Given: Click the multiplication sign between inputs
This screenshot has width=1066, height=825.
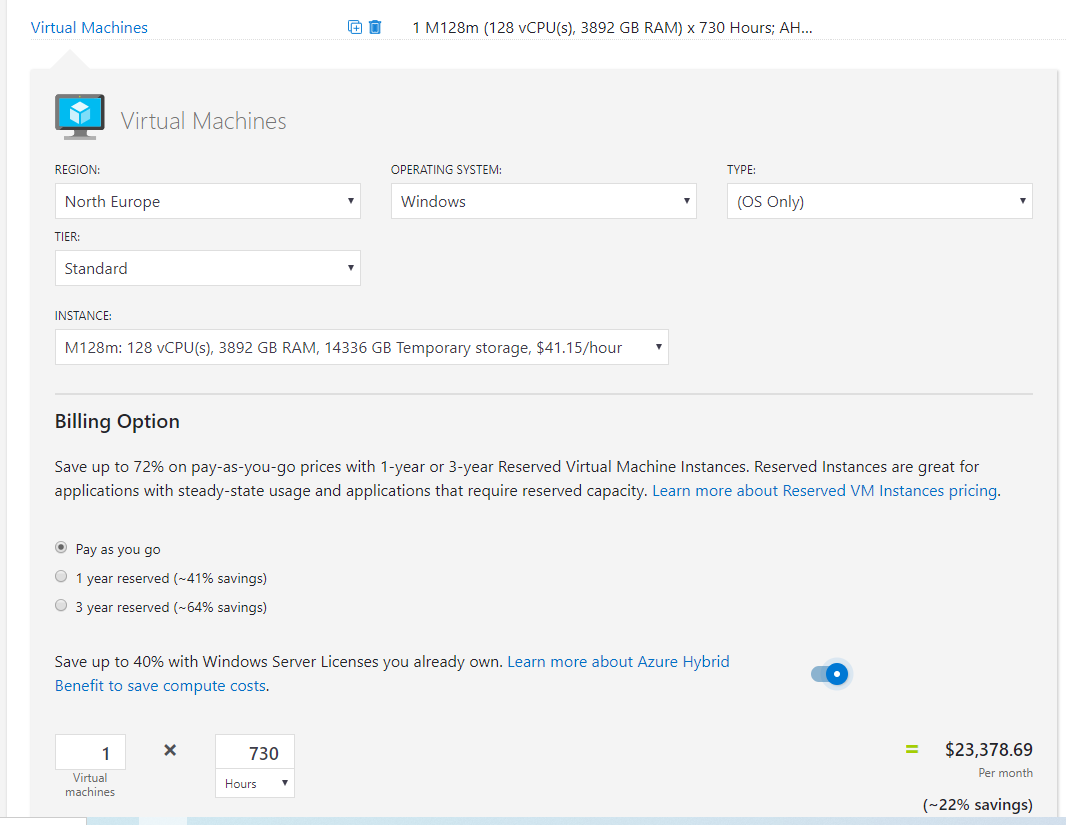Looking at the screenshot, I should point(170,750).
